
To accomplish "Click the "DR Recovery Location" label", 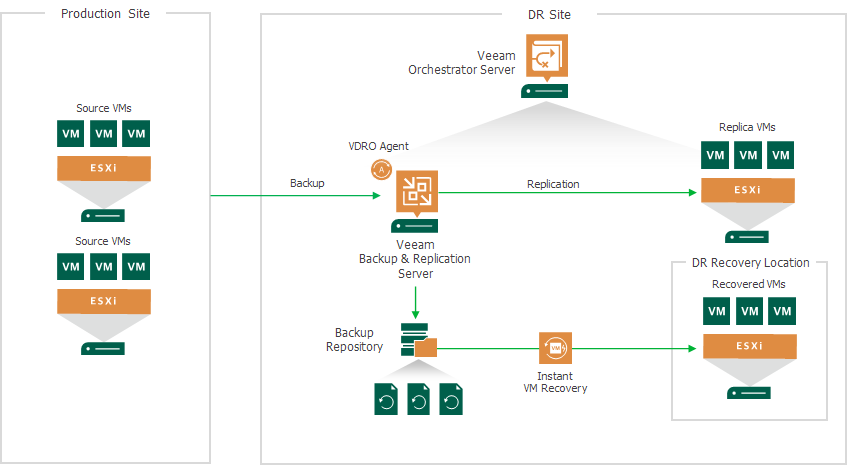I will click(x=750, y=263).
